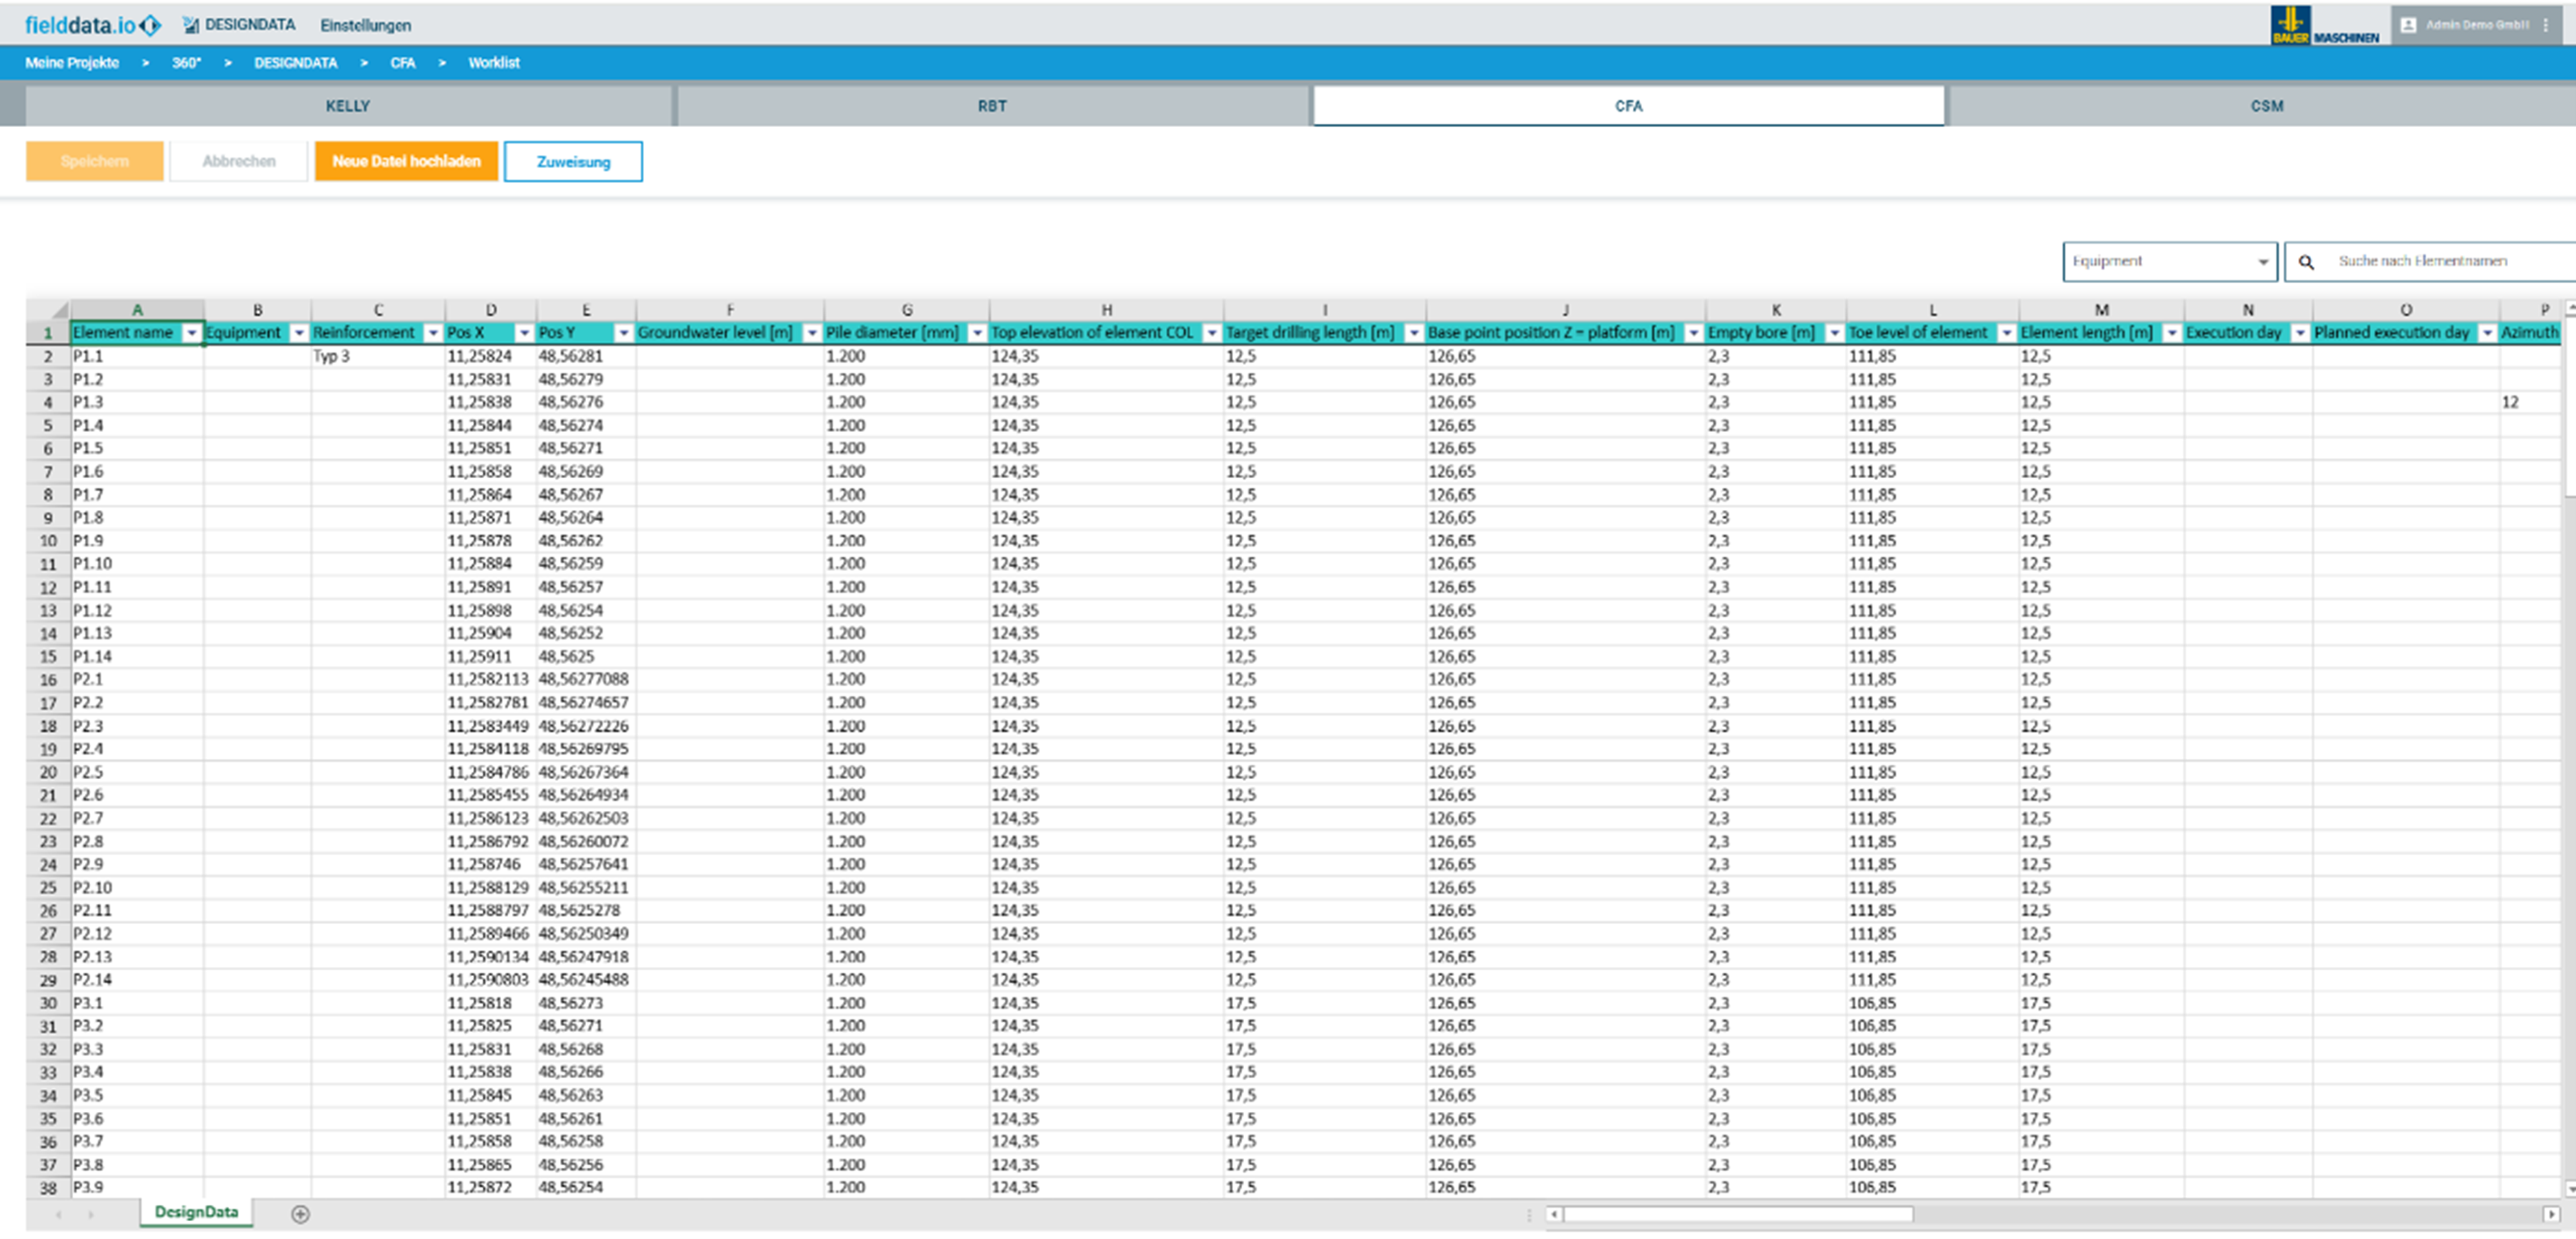Select column A header

coord(137,310)
